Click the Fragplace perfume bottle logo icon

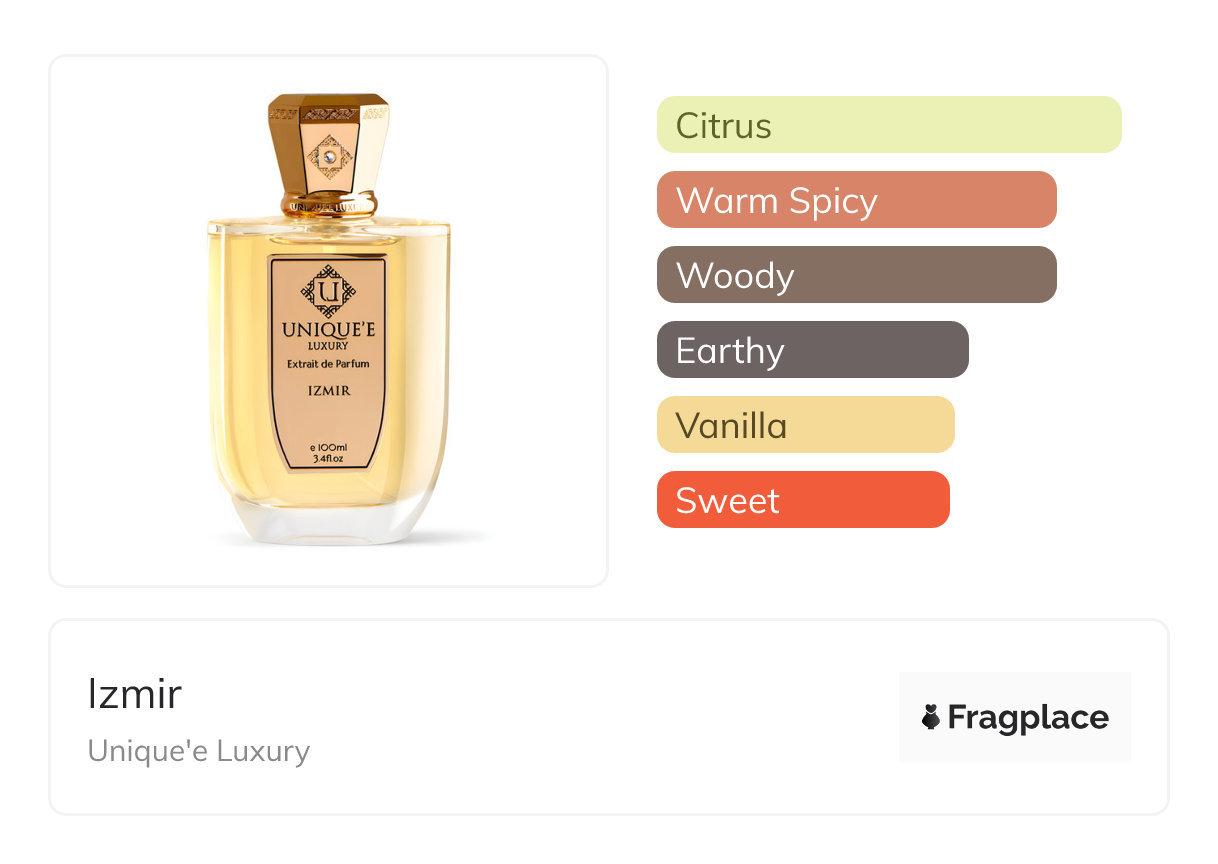[931, 717]
